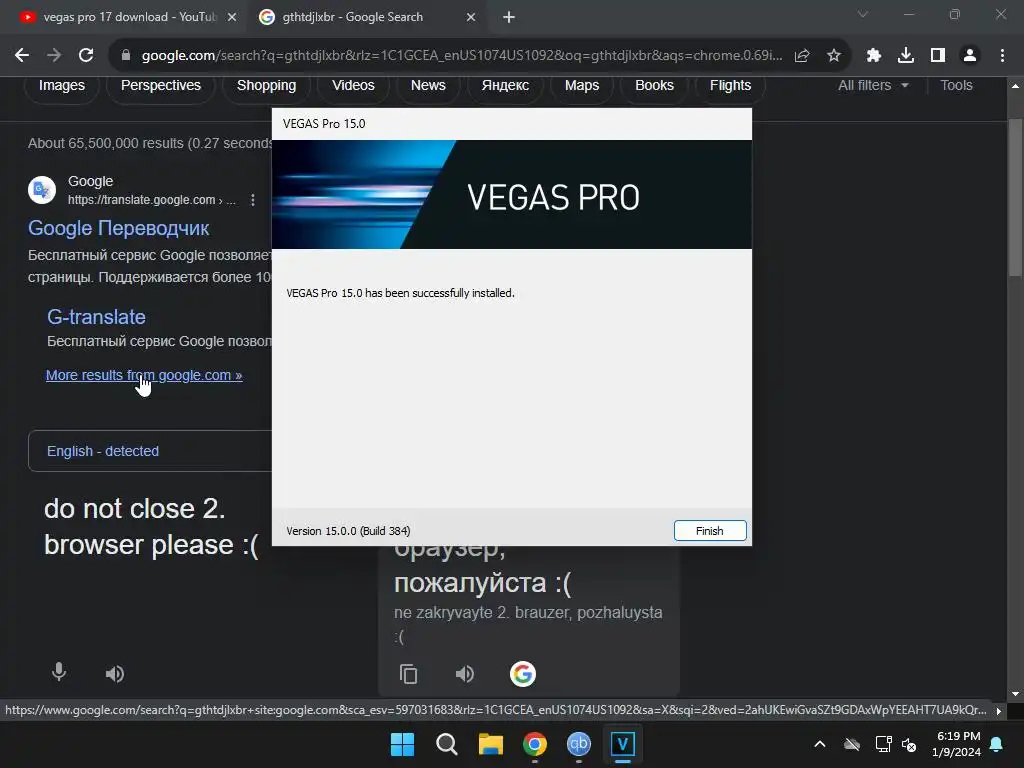Expand the All filters dropdown
Screen dimensions: 1024x768
tap(873, 86)
